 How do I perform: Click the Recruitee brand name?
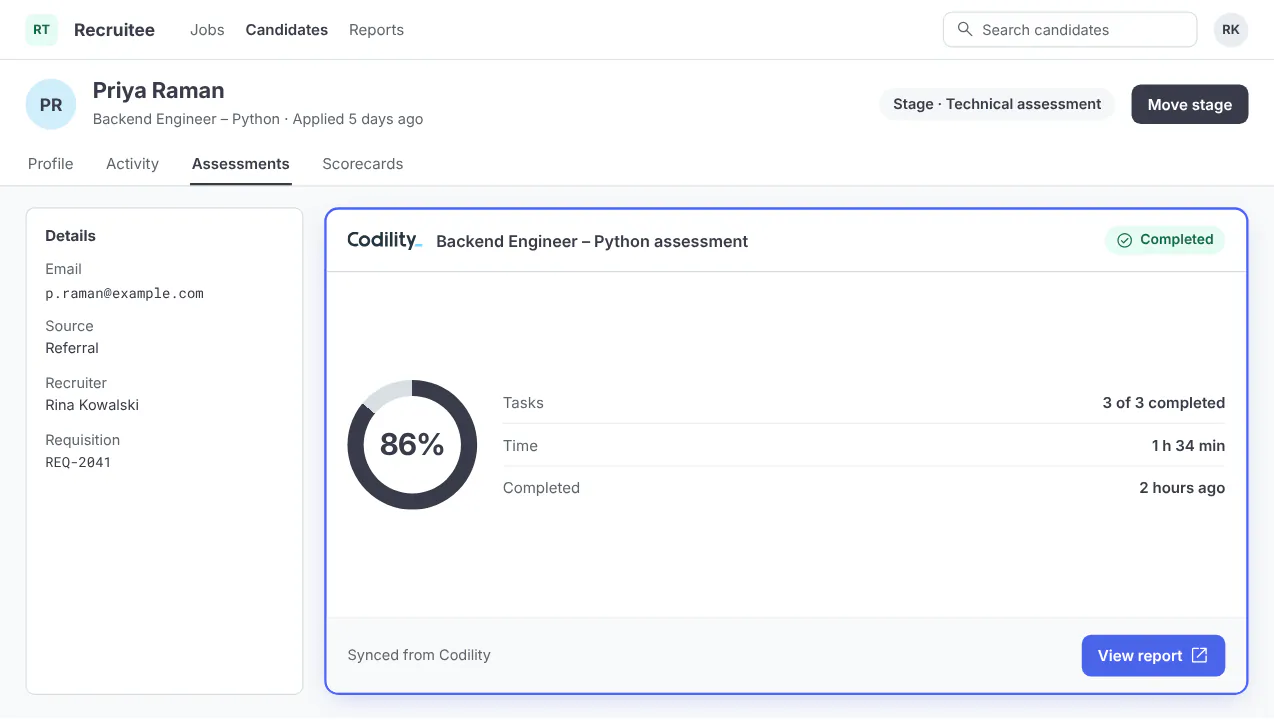click(x=114, y=30)
